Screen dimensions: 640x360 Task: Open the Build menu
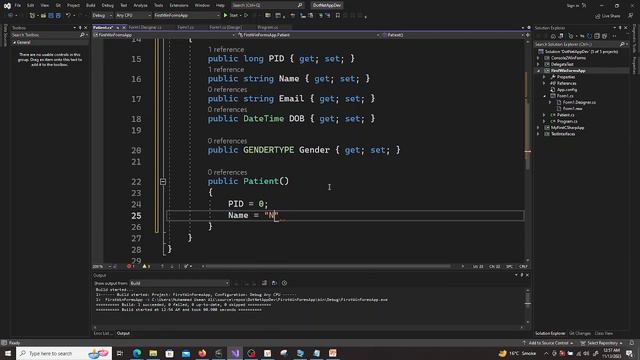click(90, 5)
